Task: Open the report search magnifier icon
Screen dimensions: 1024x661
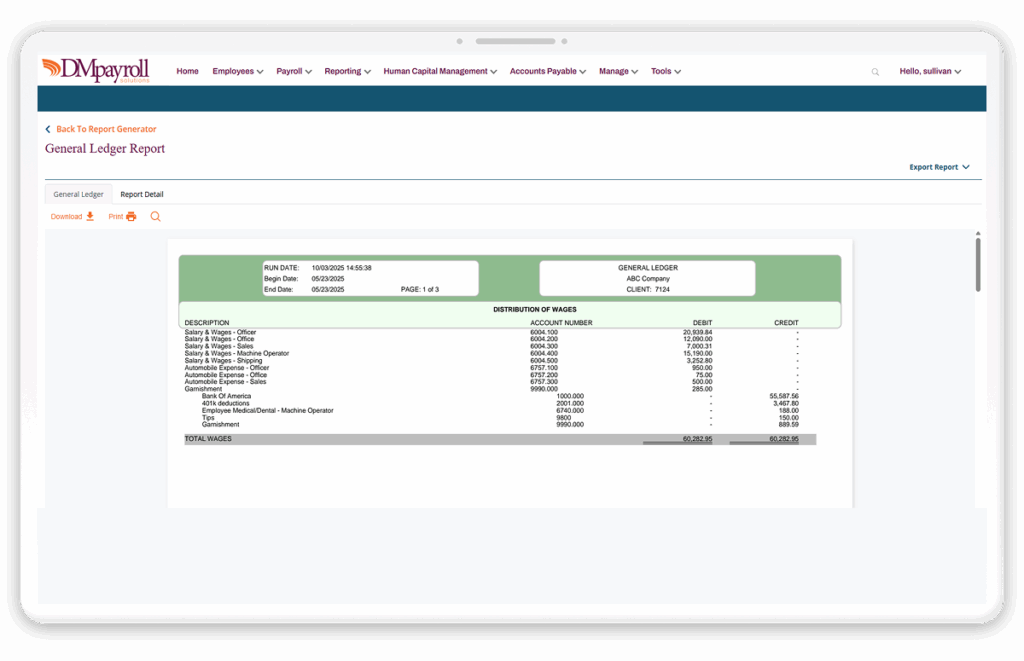Action: pos(155,216)
